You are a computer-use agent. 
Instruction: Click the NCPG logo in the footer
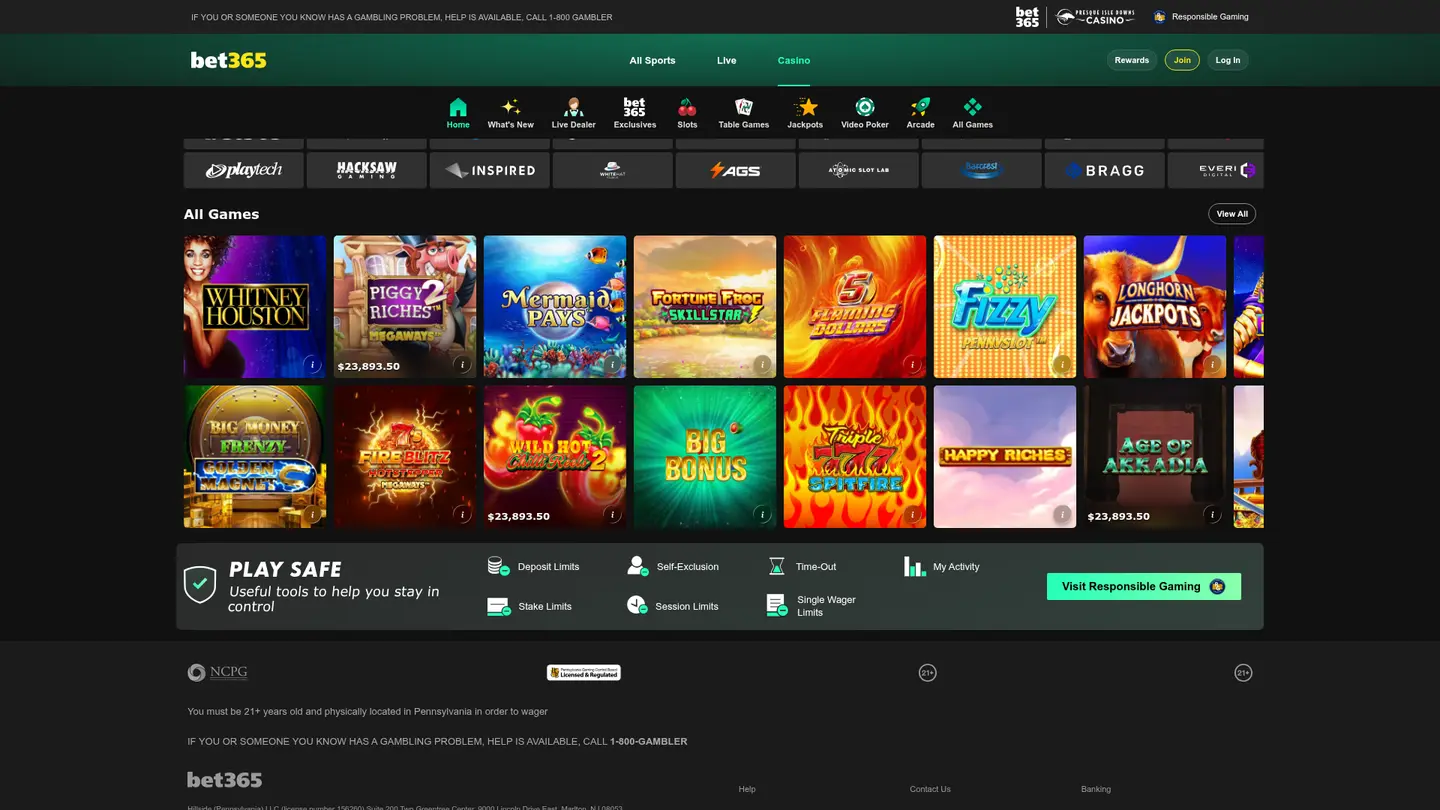point(217,673)
